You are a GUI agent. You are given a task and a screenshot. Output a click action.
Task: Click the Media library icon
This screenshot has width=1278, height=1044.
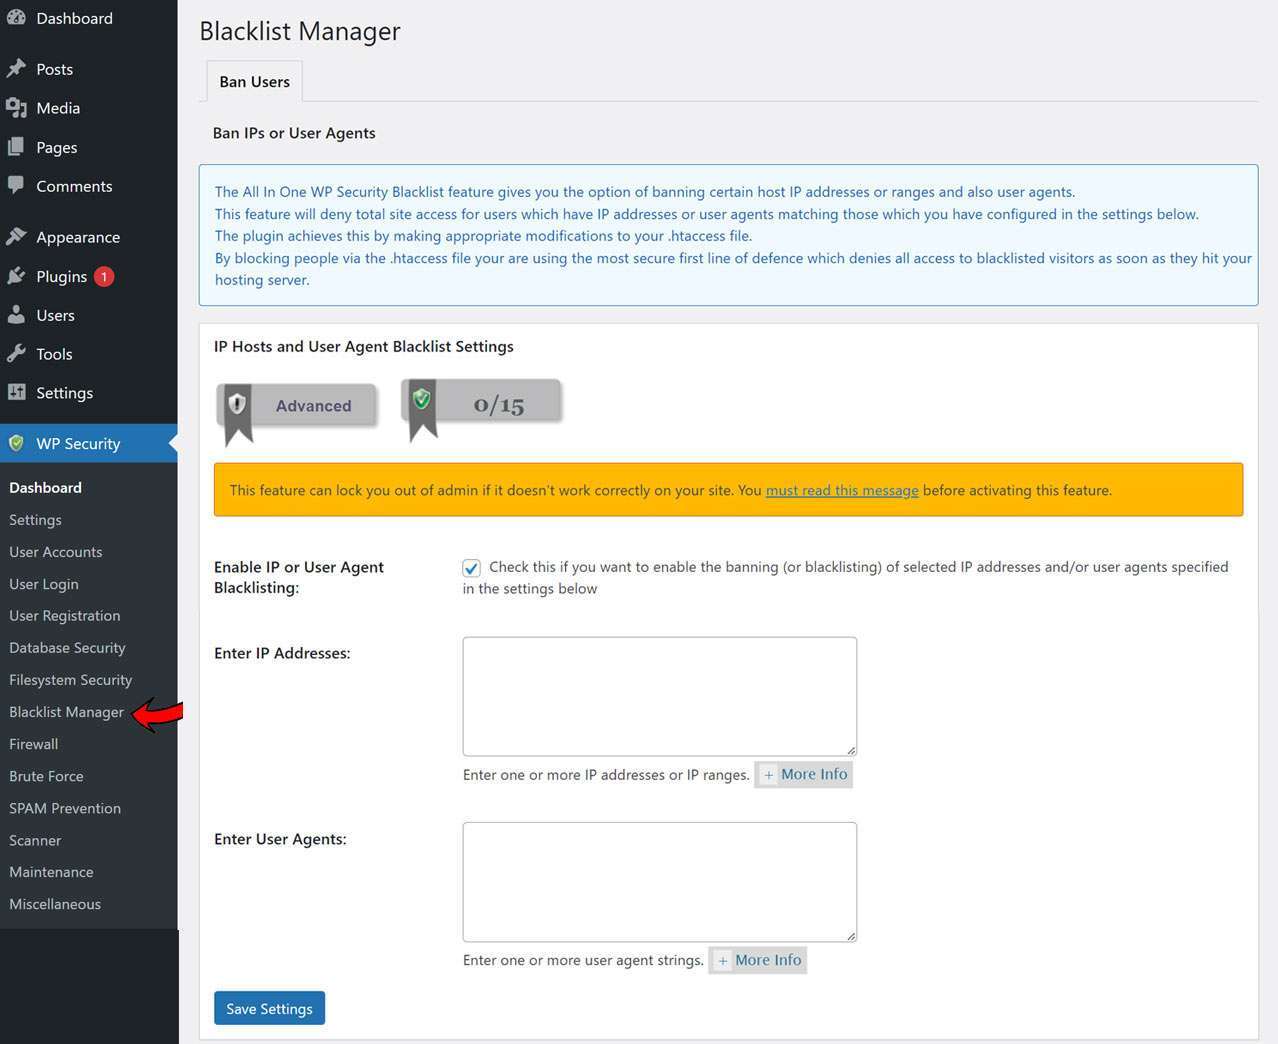click(16, 108)
